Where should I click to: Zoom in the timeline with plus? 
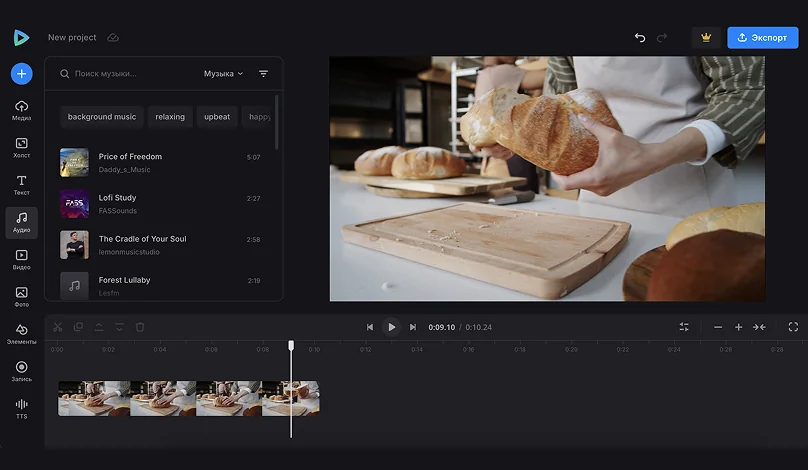tap(738, 327)
